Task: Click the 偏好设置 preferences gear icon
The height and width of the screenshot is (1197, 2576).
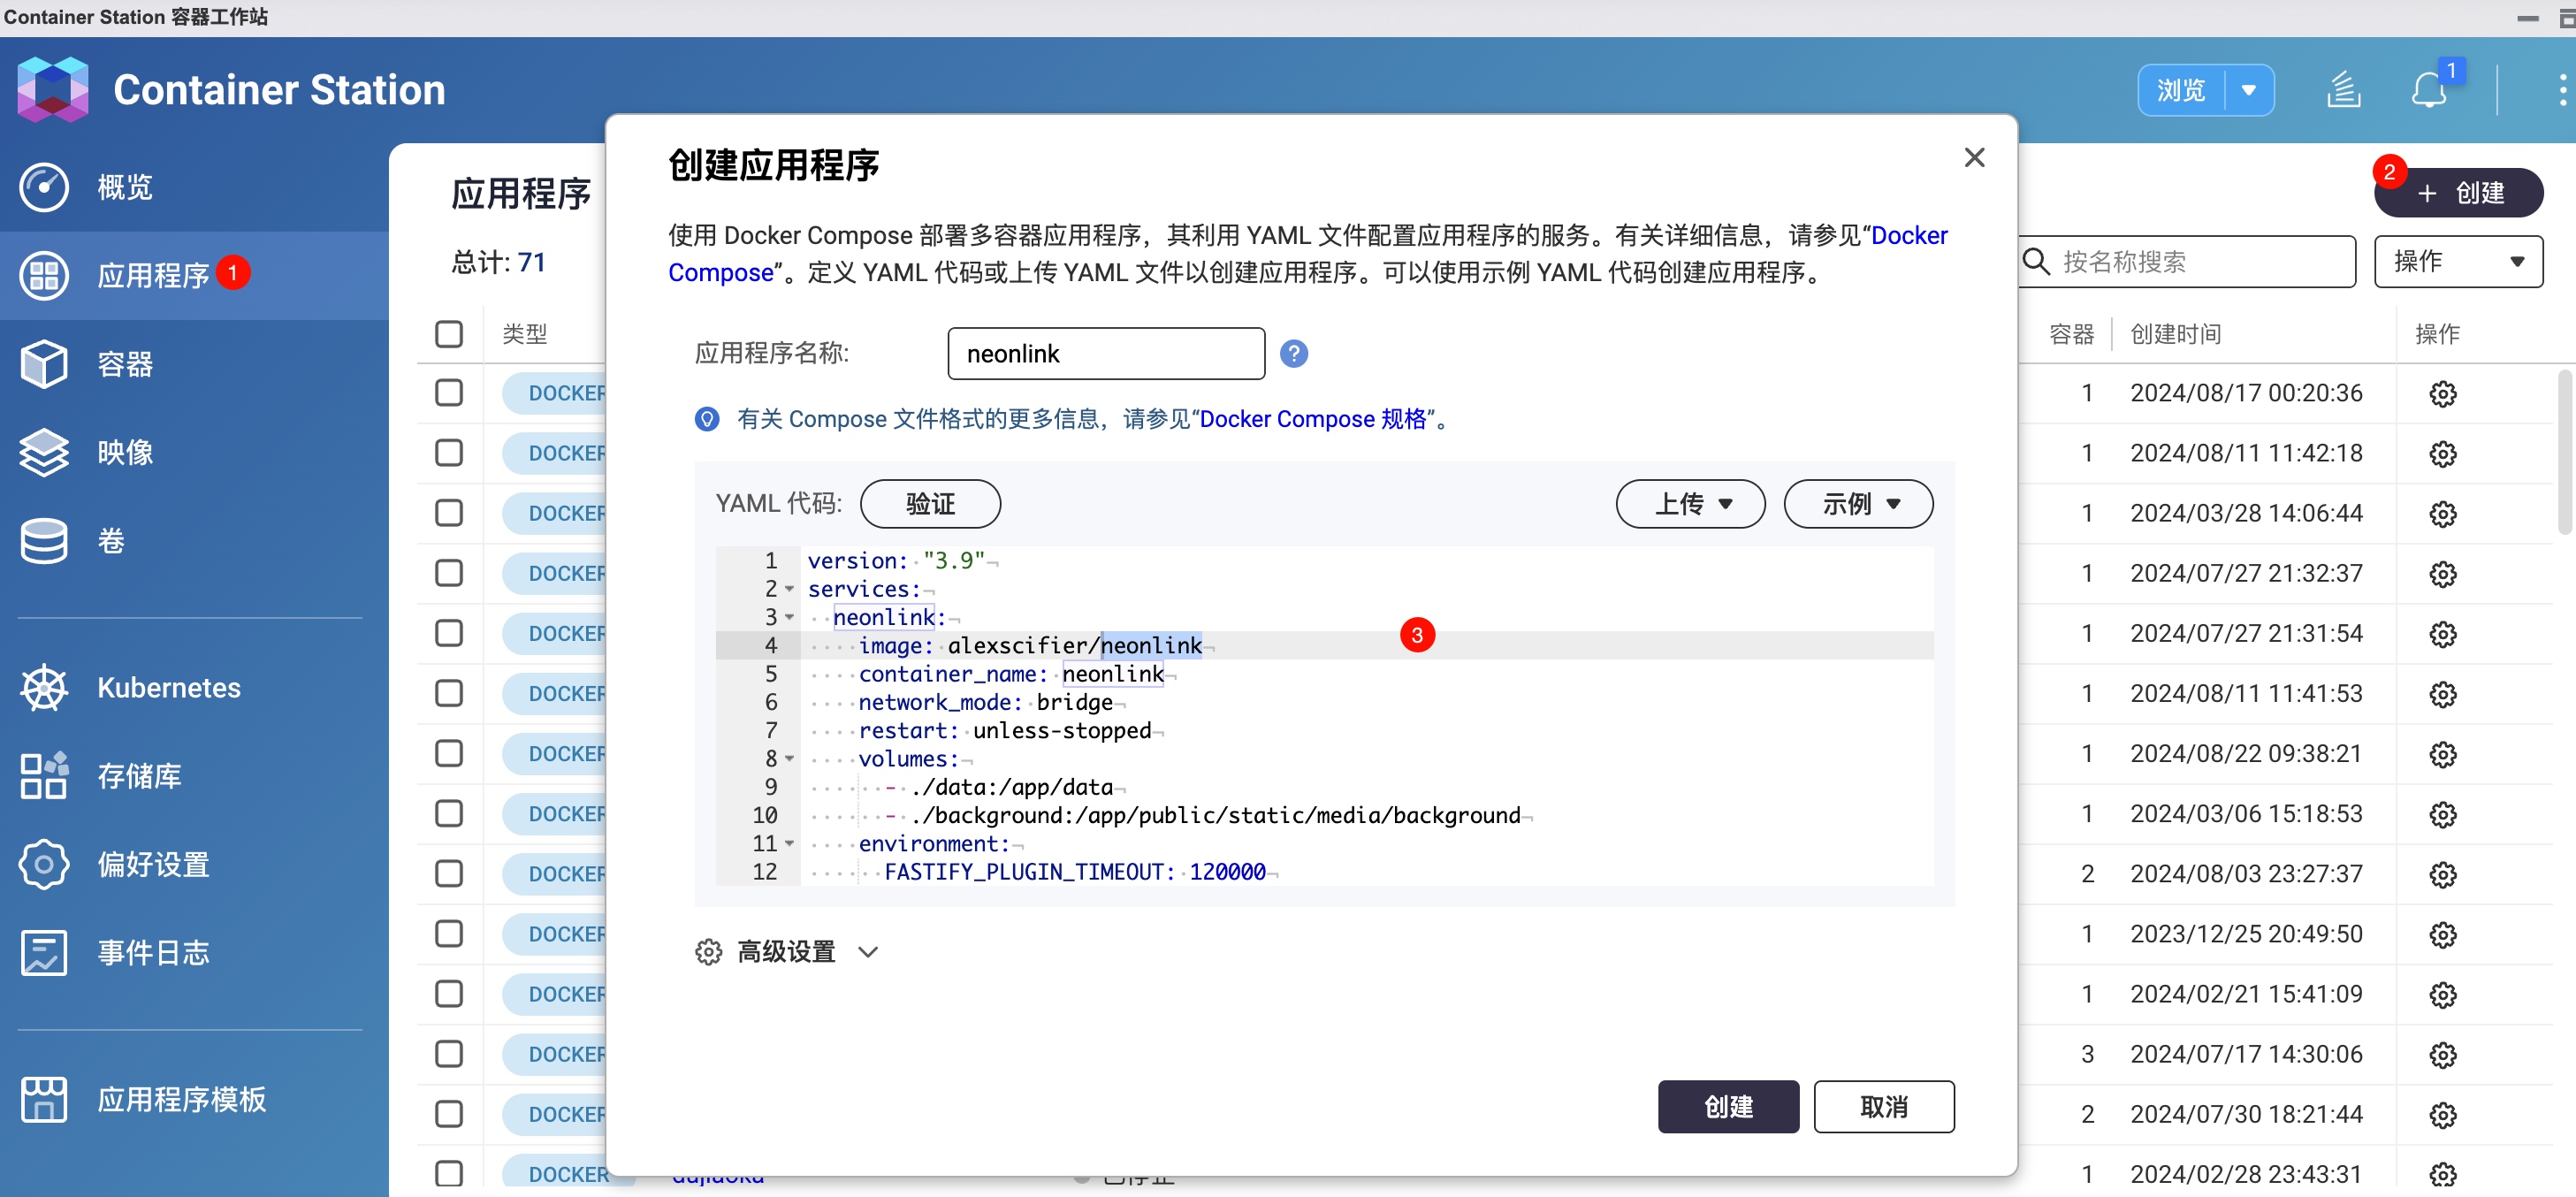Action: 44,864
